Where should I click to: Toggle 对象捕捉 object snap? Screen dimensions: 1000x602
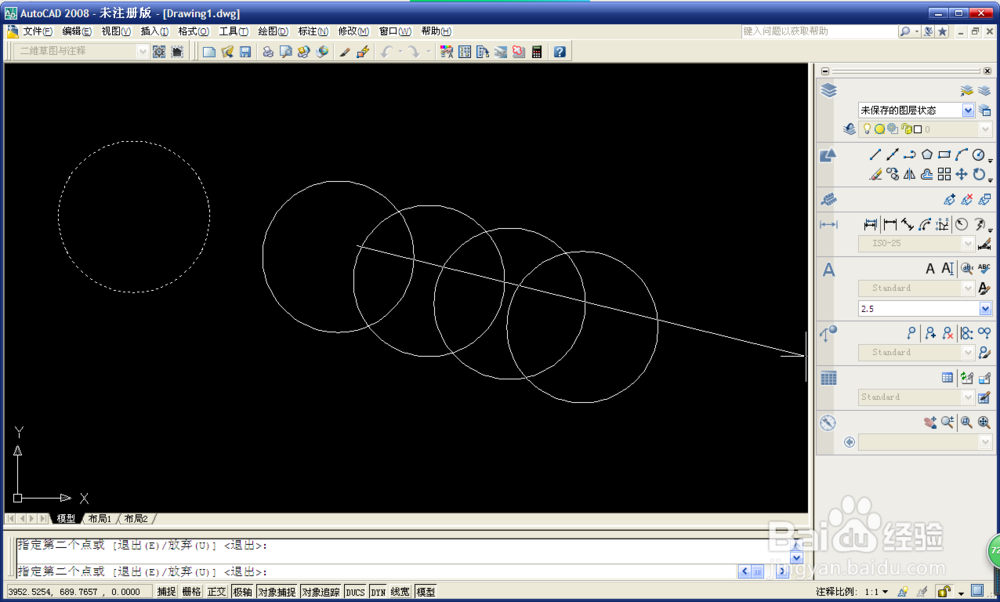pos(276,592)
